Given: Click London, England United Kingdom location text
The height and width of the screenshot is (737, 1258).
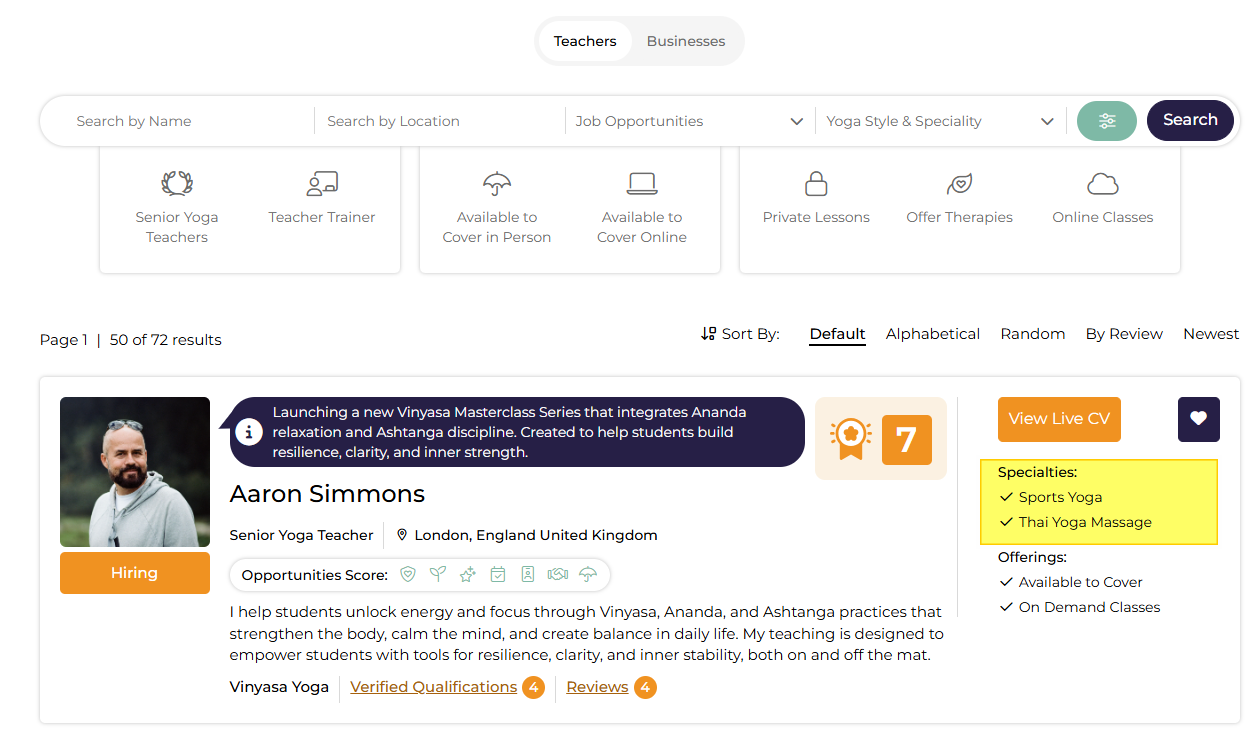Looking at the screenshot, I should [536, 535].
